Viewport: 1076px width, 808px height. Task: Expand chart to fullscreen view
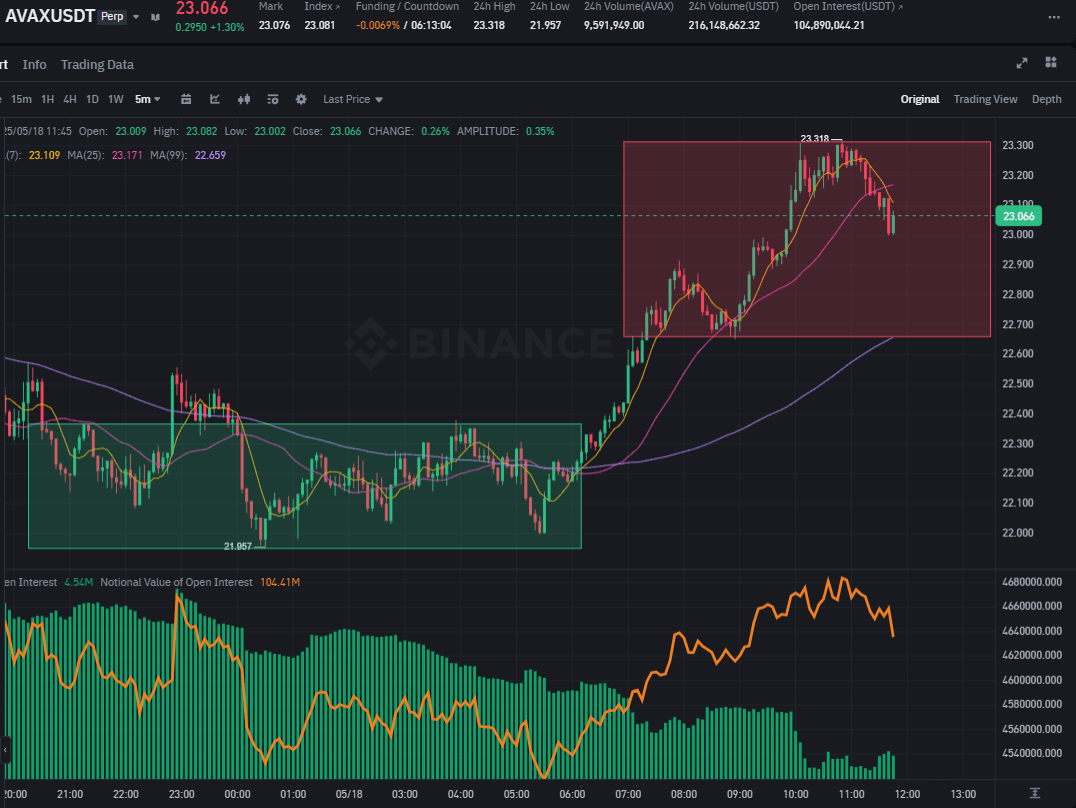pyautogui.click(x=1022, y=63)
